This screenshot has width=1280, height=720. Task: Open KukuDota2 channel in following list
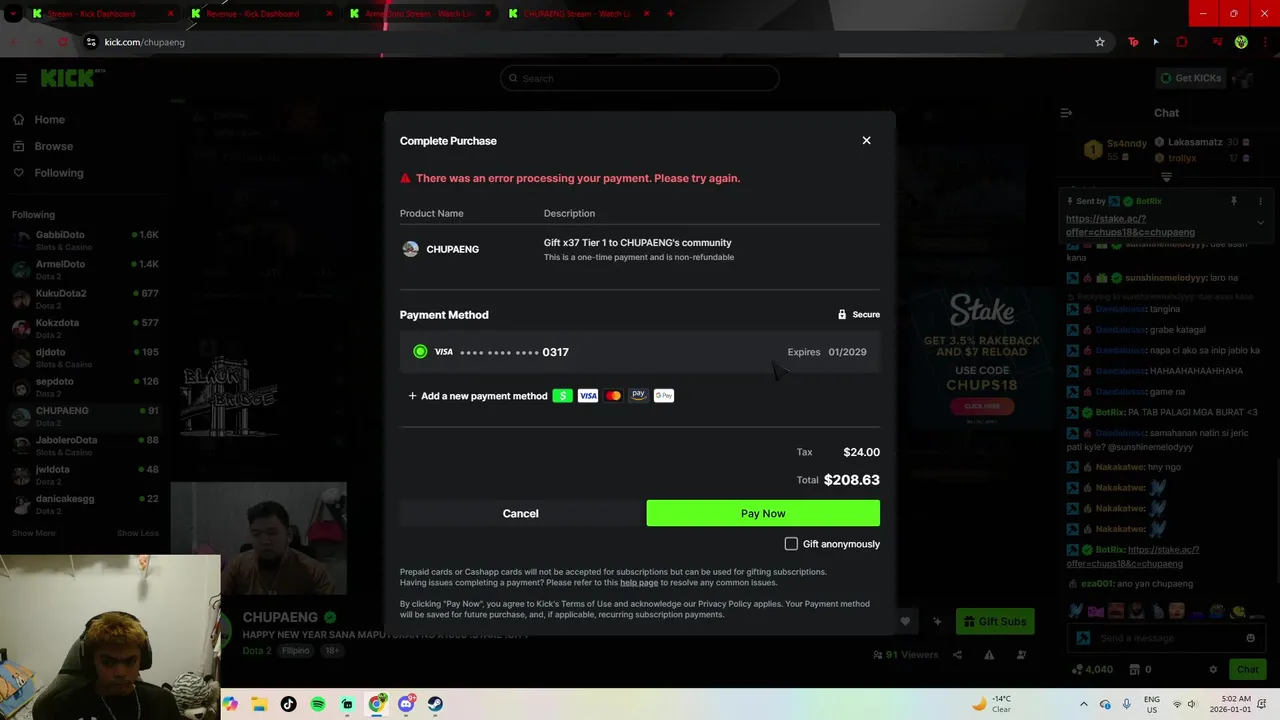85,298
